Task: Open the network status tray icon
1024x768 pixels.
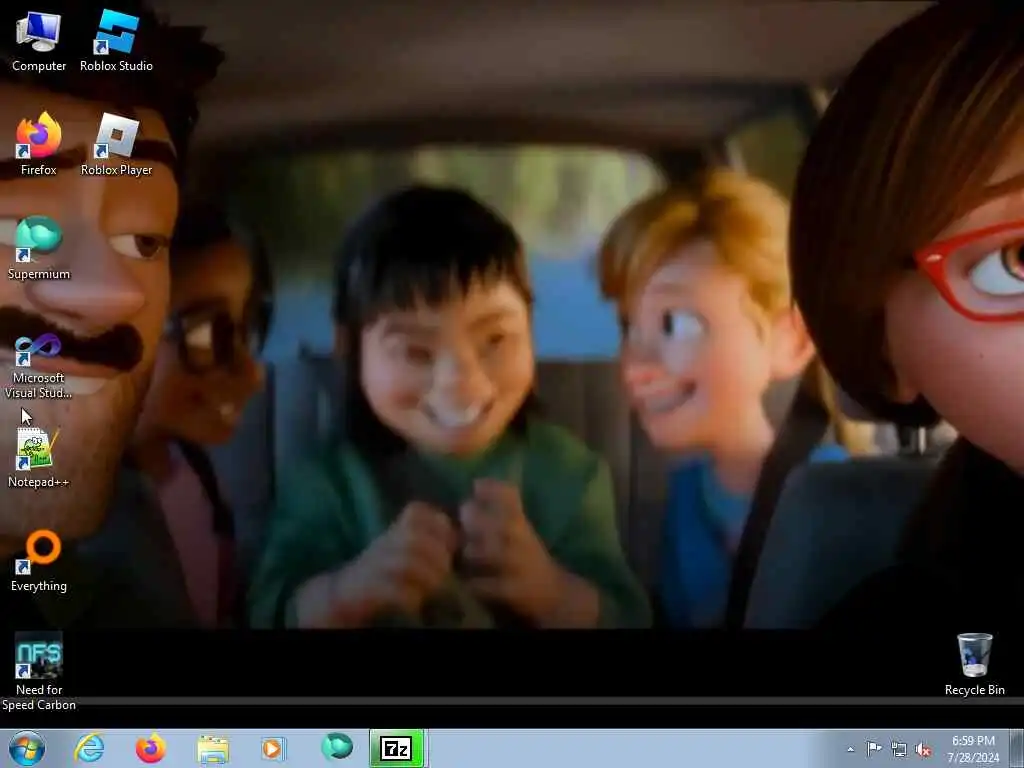Action: pyautogui.click(x=899, y=749)
